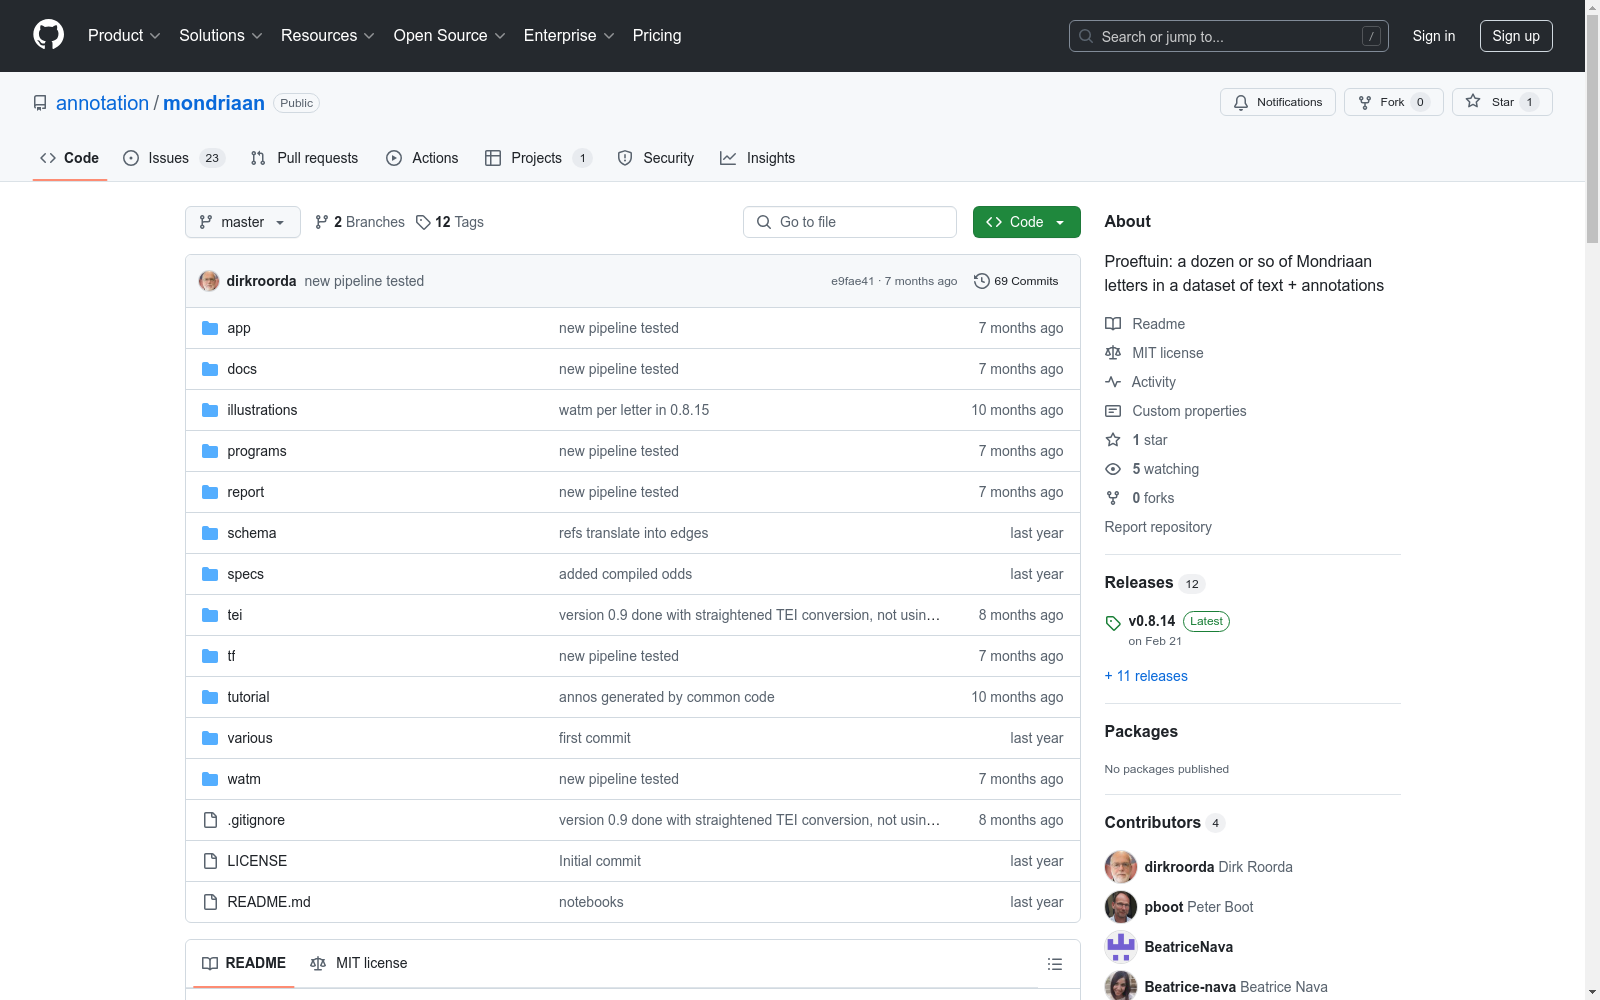Click the various folder icon
Image resolution: width=1600 pixels, height=1000 pixels.
pyautogui.click(x=210, y=738)
